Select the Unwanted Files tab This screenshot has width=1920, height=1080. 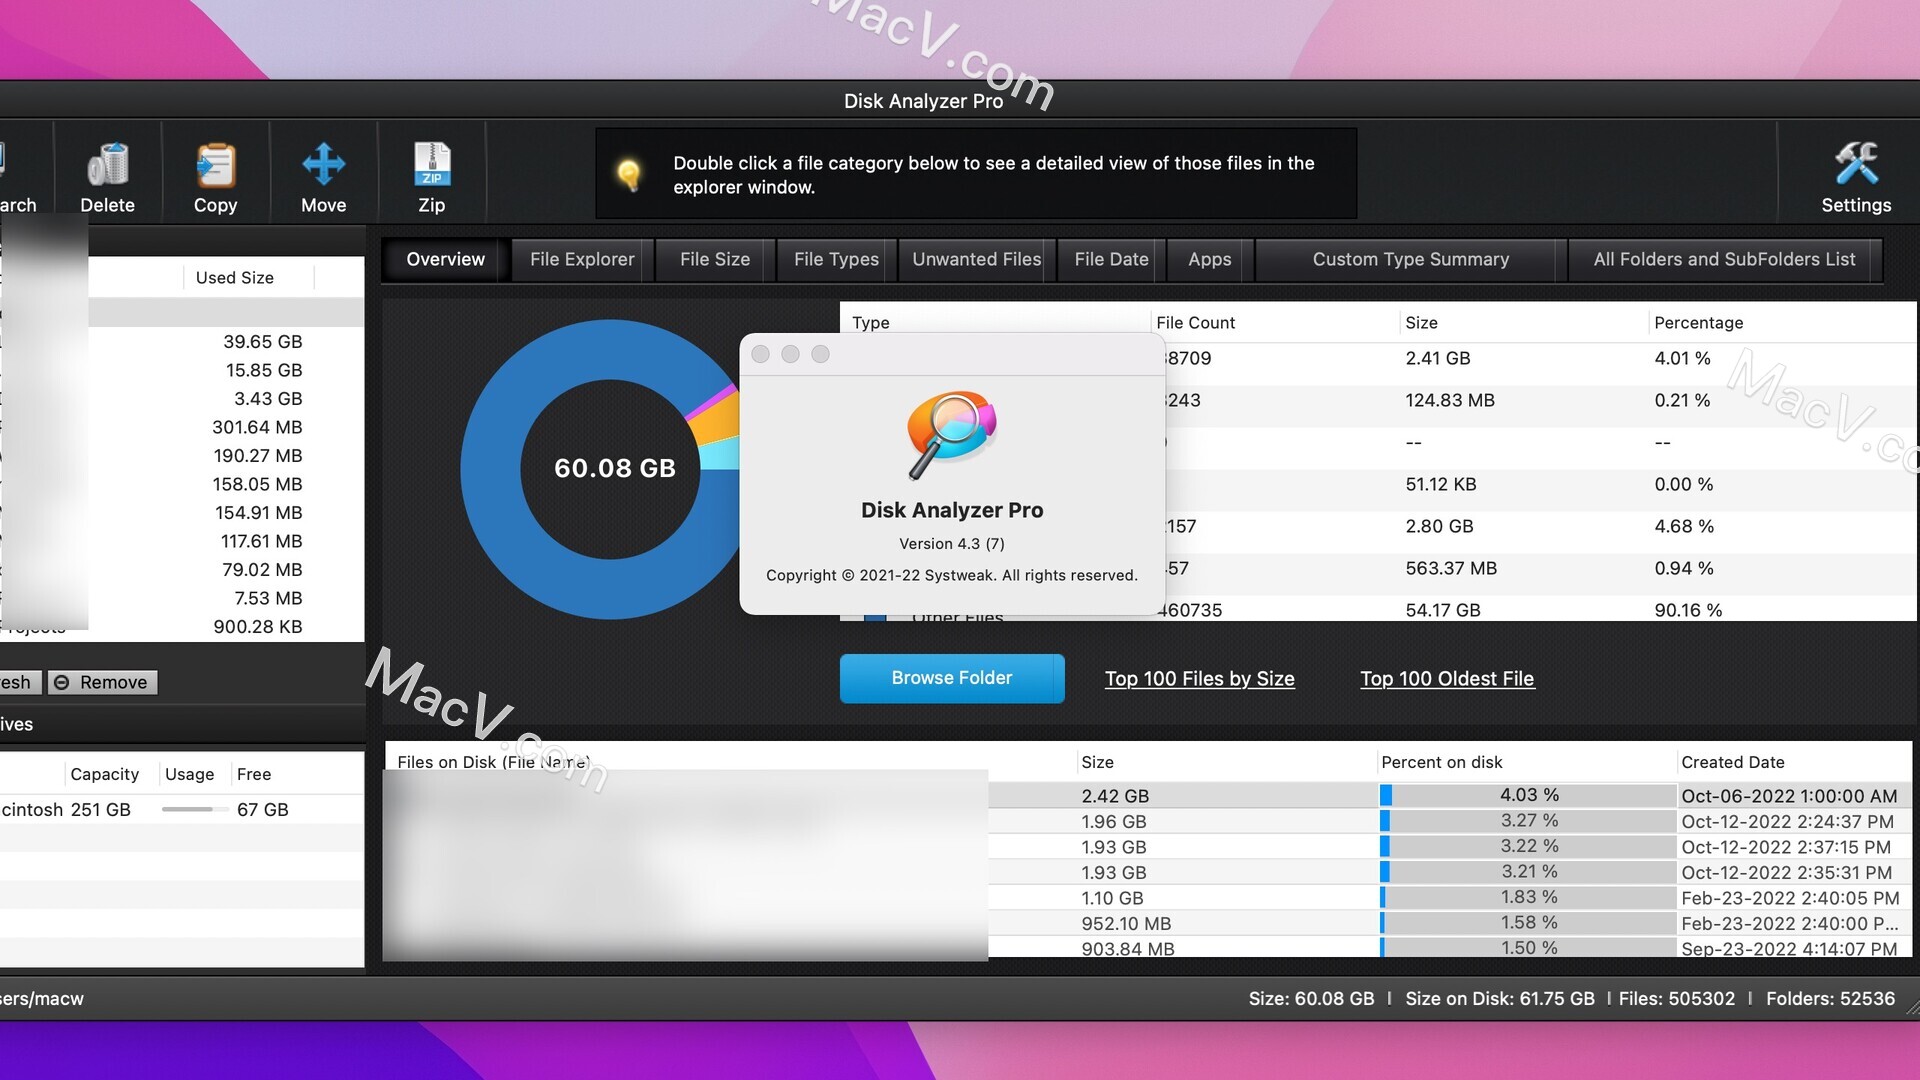tap(976, 258)
